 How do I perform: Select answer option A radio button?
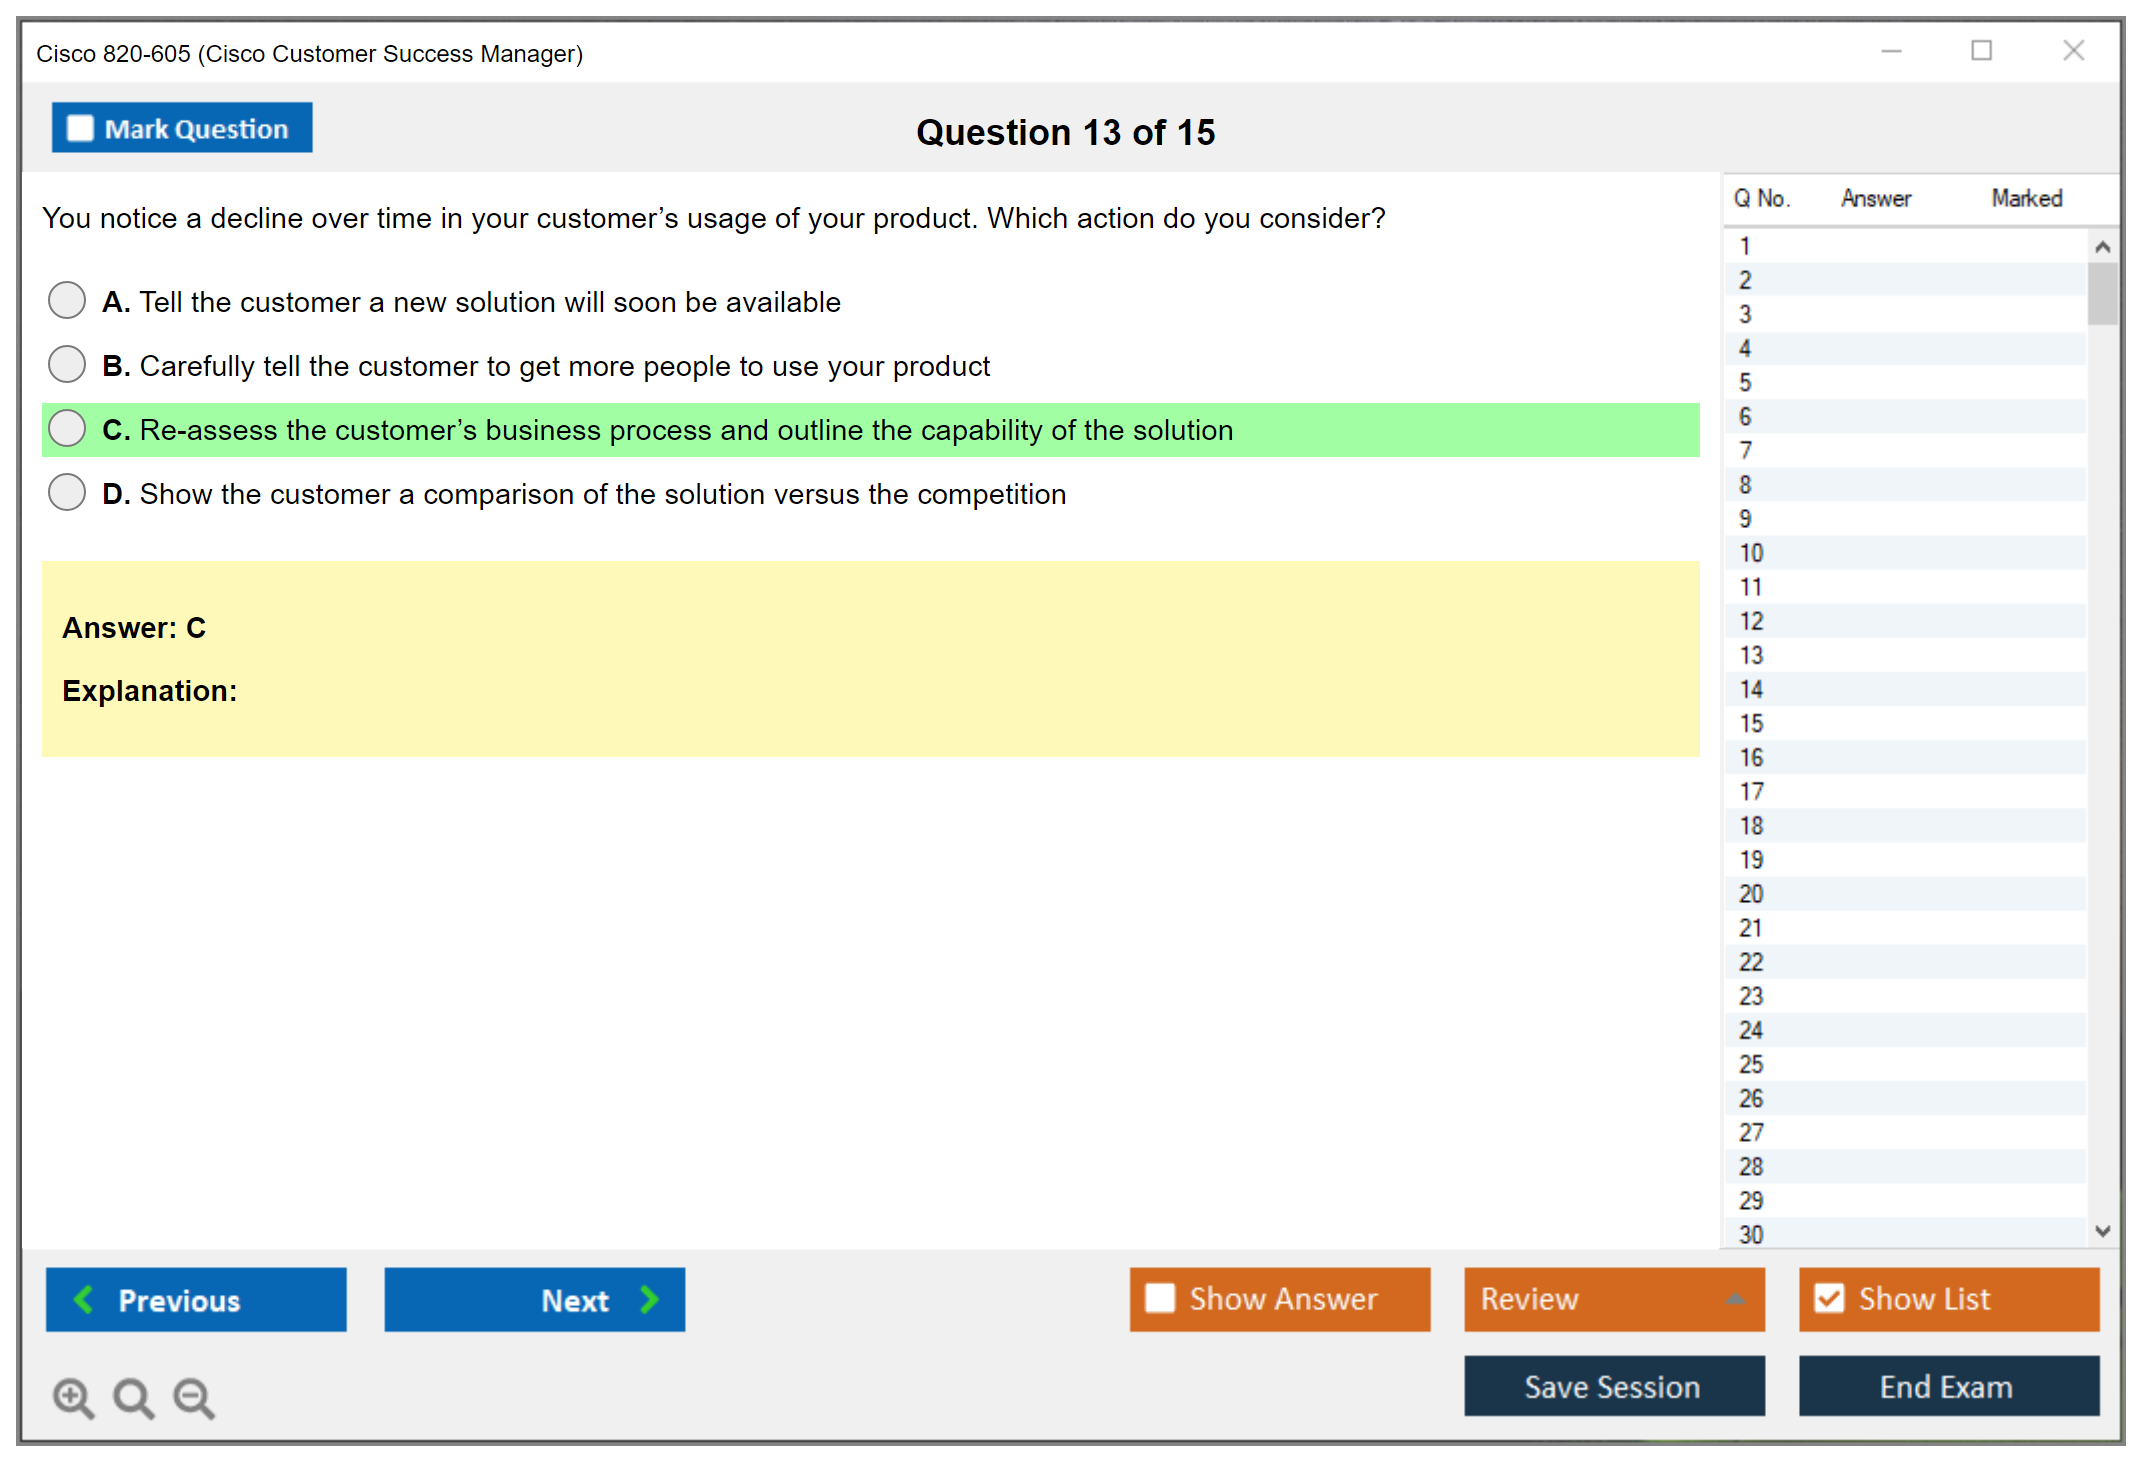coord(67,300)
